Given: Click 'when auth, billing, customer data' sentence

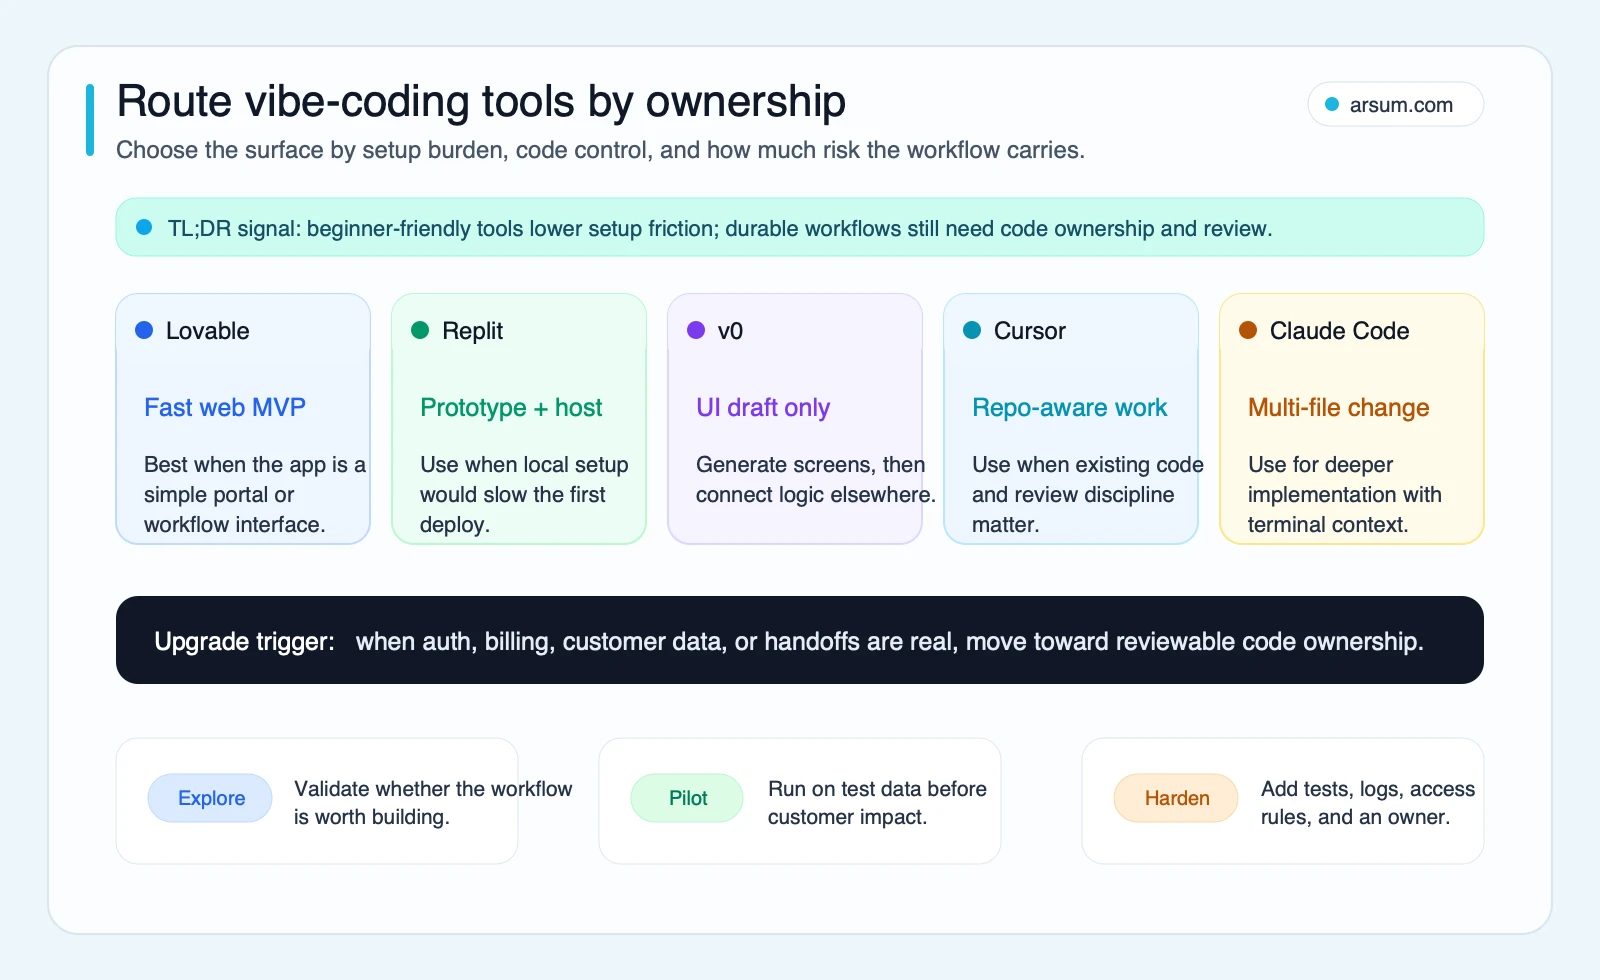Looking at the screenshot, I should (x=889, y=641).
